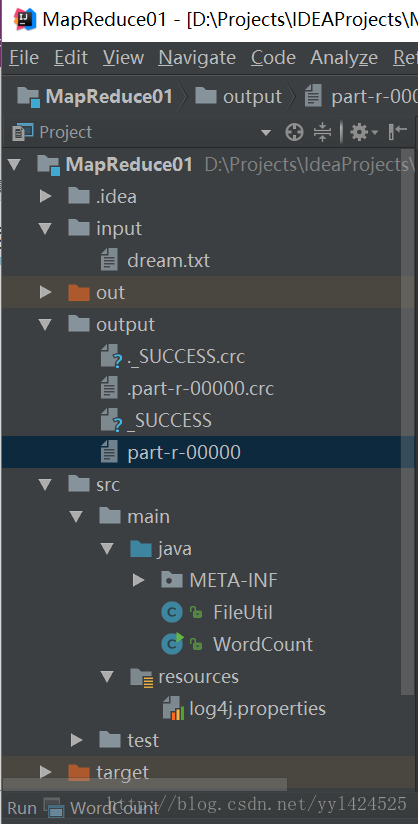
Task: Expand the META-INF folder
Action: coord(138,581)
